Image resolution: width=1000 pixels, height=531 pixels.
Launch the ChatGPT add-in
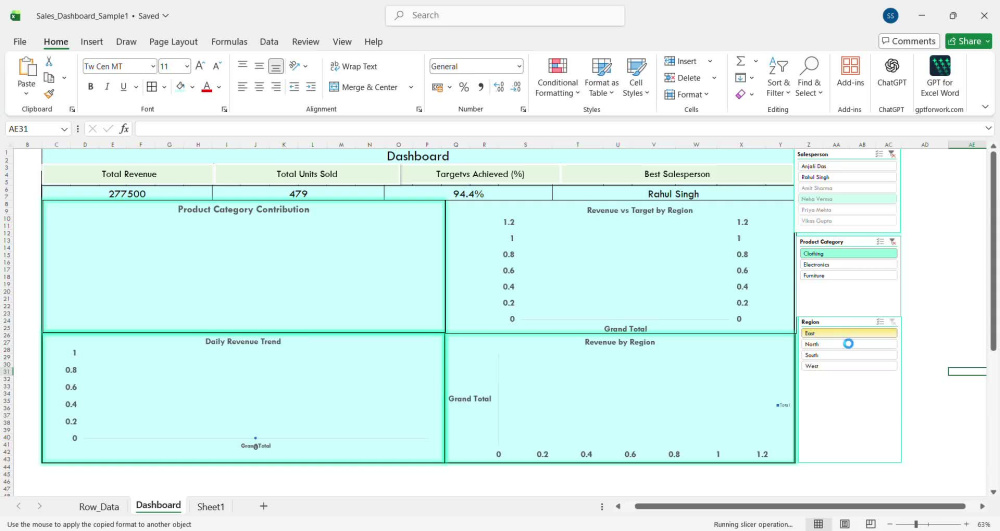coord(892,71)
